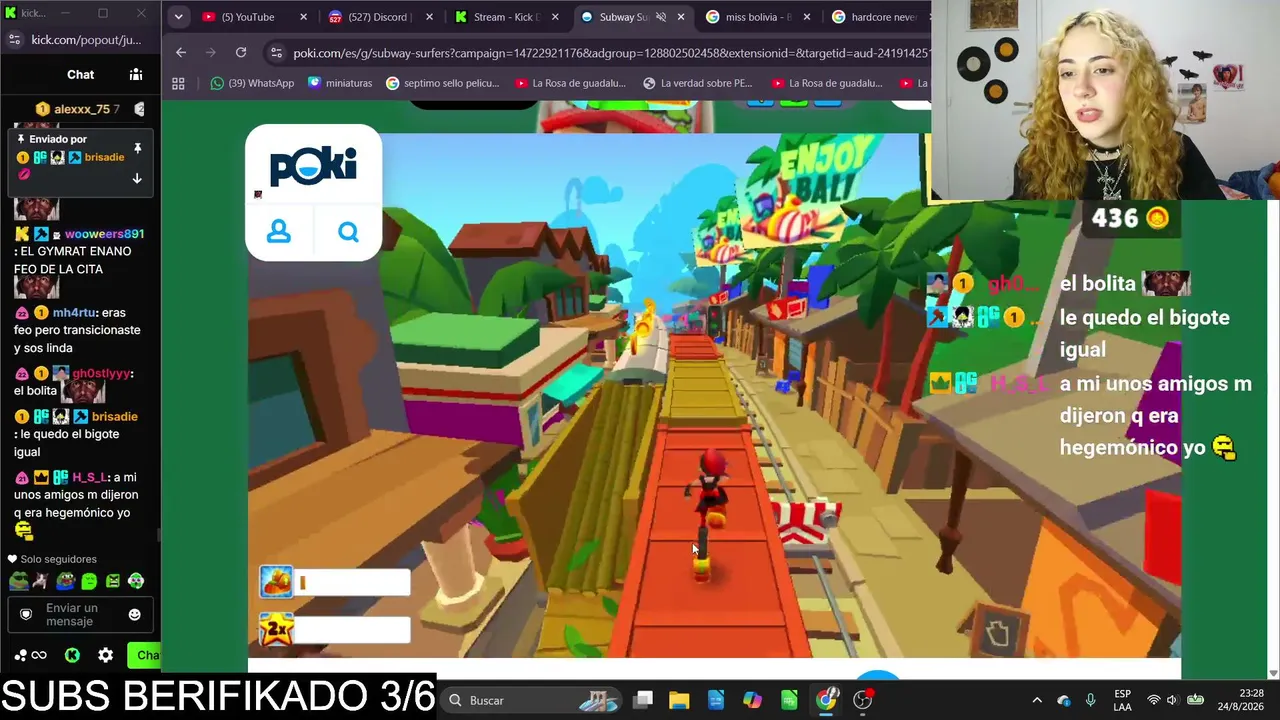Click the Poki logo

313,166
